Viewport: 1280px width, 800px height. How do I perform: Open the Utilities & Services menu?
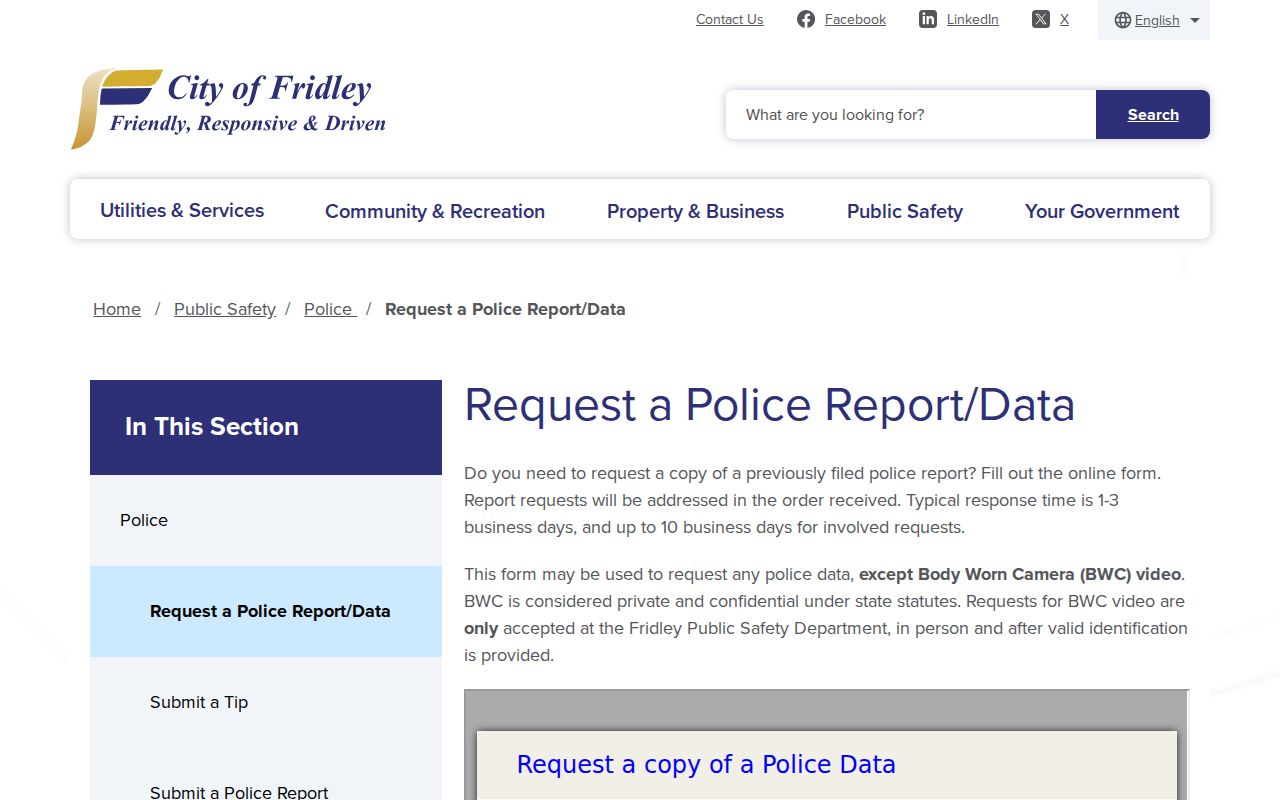182,210
